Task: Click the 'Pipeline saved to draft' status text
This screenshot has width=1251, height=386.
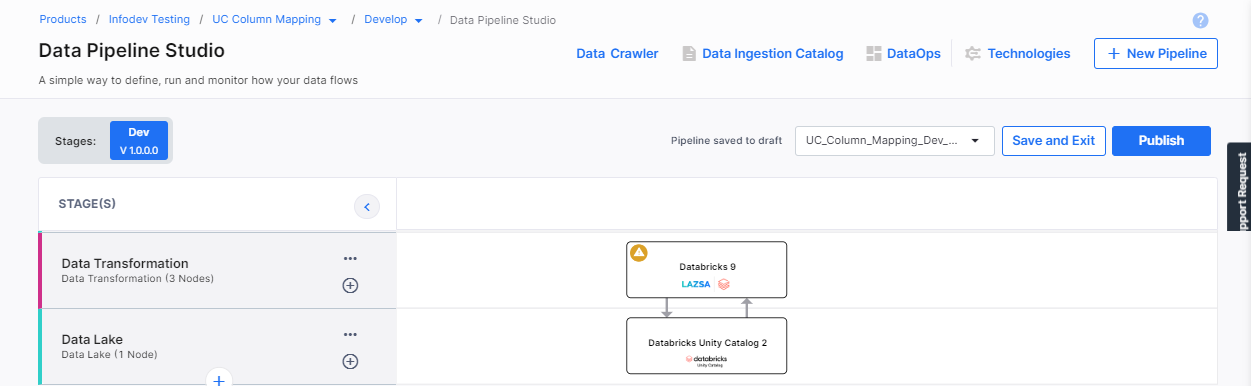Action: point(726,141)
